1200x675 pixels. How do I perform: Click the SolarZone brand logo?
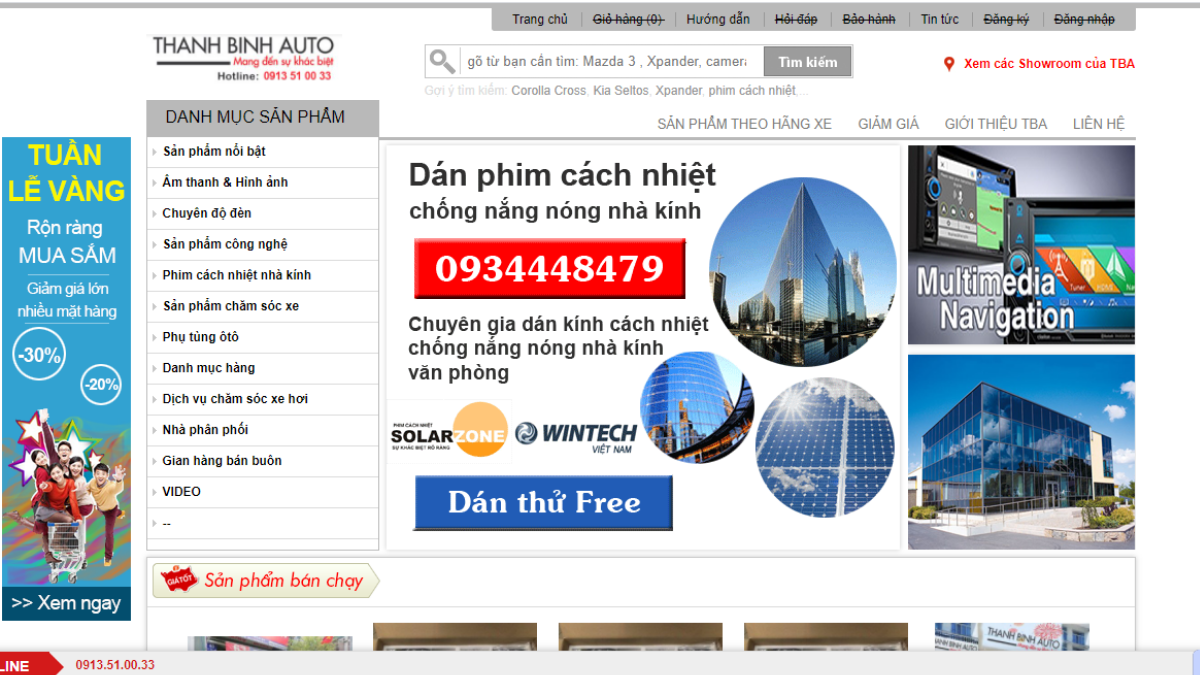click(449, 431)
